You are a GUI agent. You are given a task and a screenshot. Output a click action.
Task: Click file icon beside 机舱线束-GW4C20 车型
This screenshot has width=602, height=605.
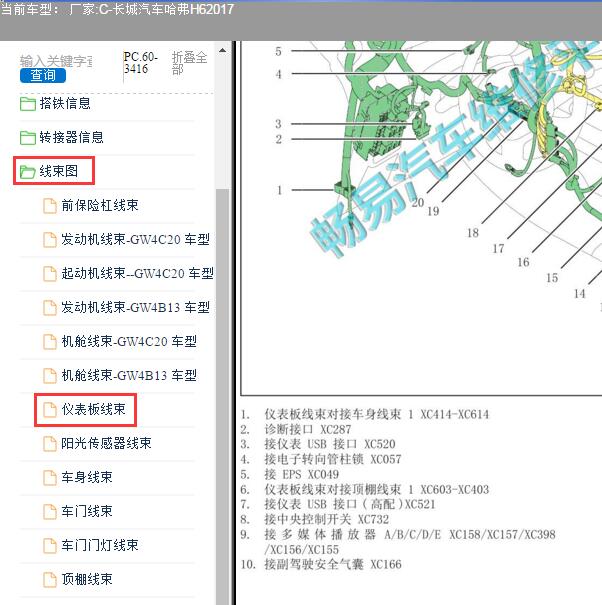(50, 341)
